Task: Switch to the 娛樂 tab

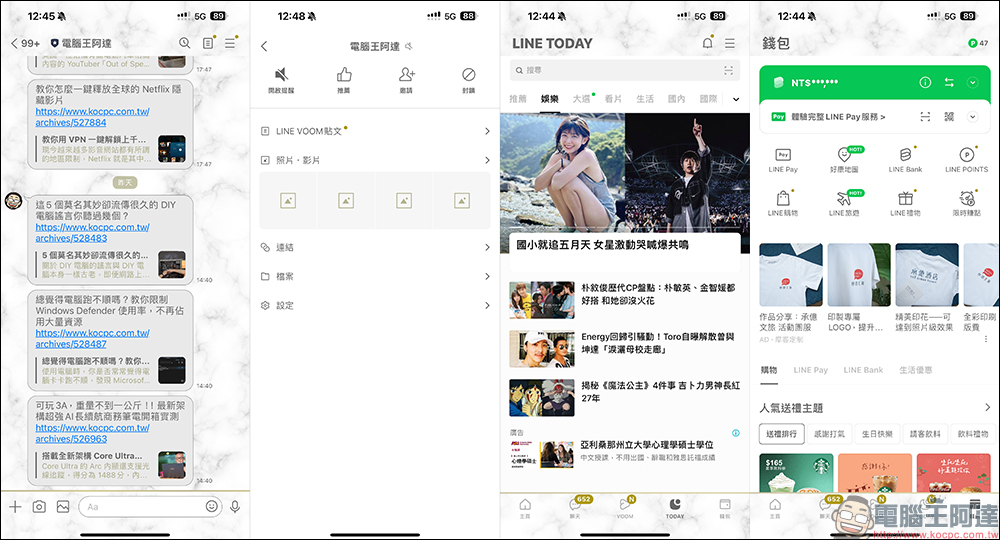Action: (550, 99)
